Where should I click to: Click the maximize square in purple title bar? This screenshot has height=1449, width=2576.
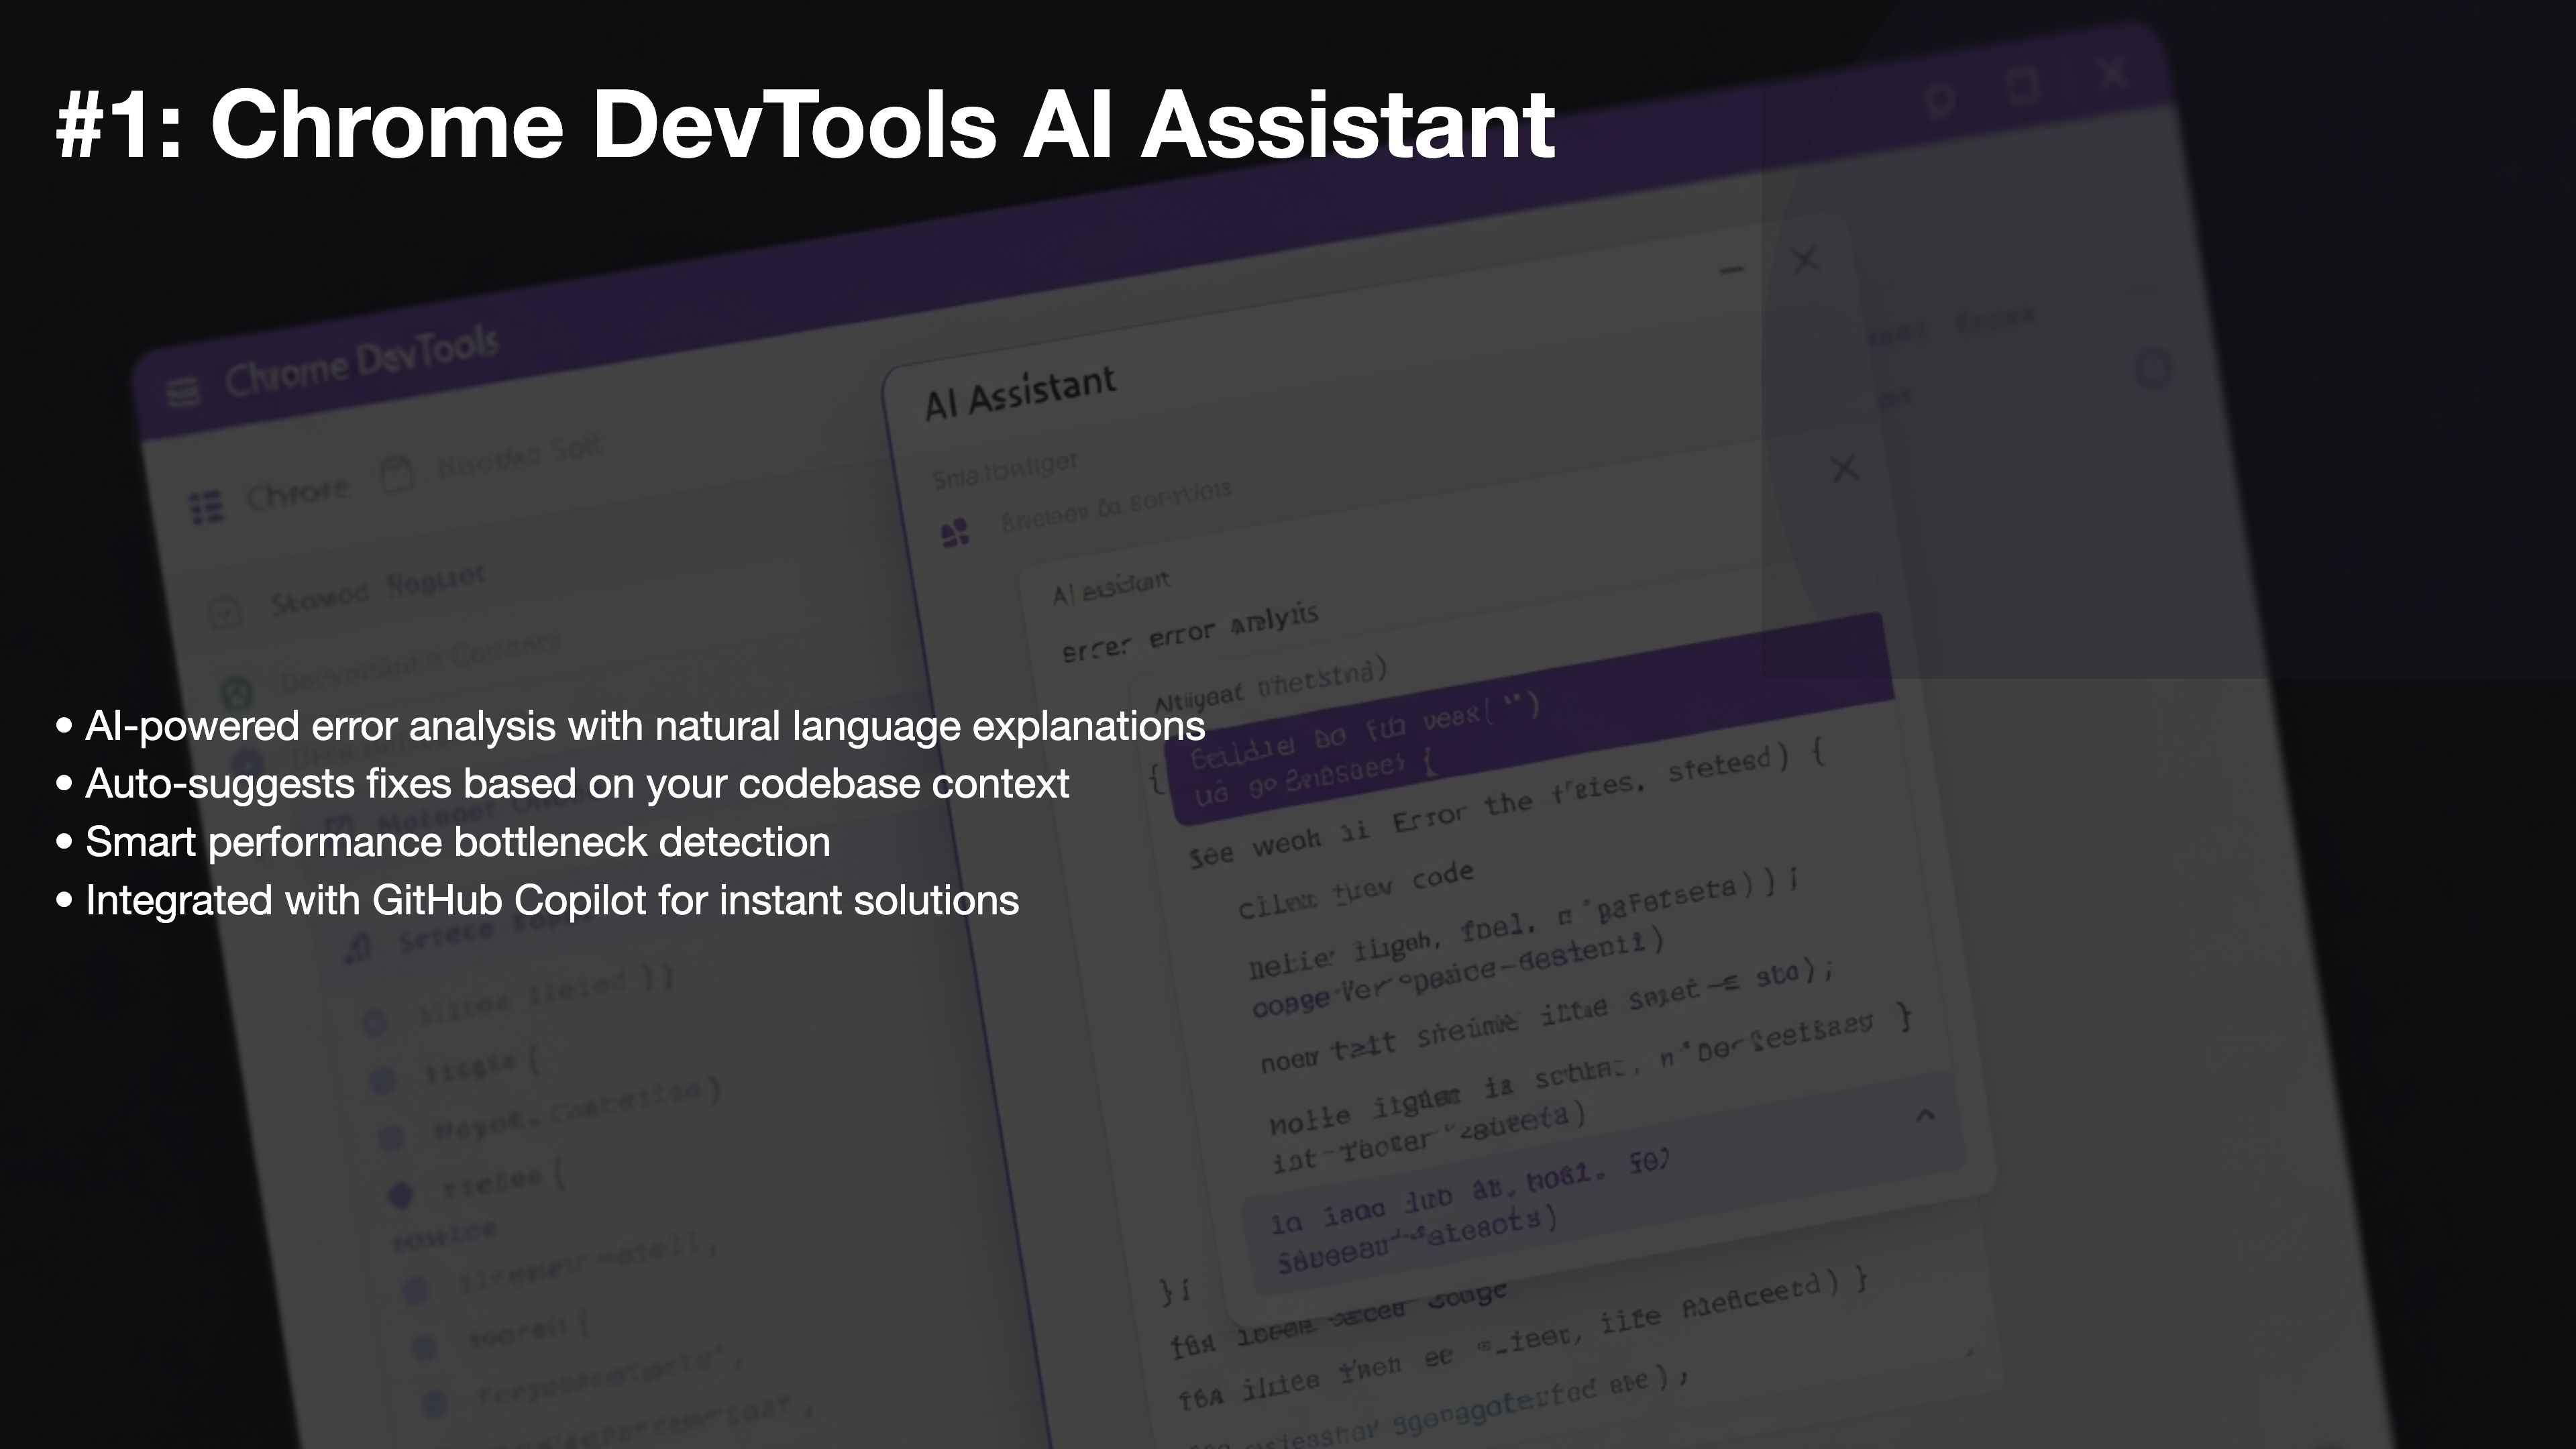[x=2022, y=87]
